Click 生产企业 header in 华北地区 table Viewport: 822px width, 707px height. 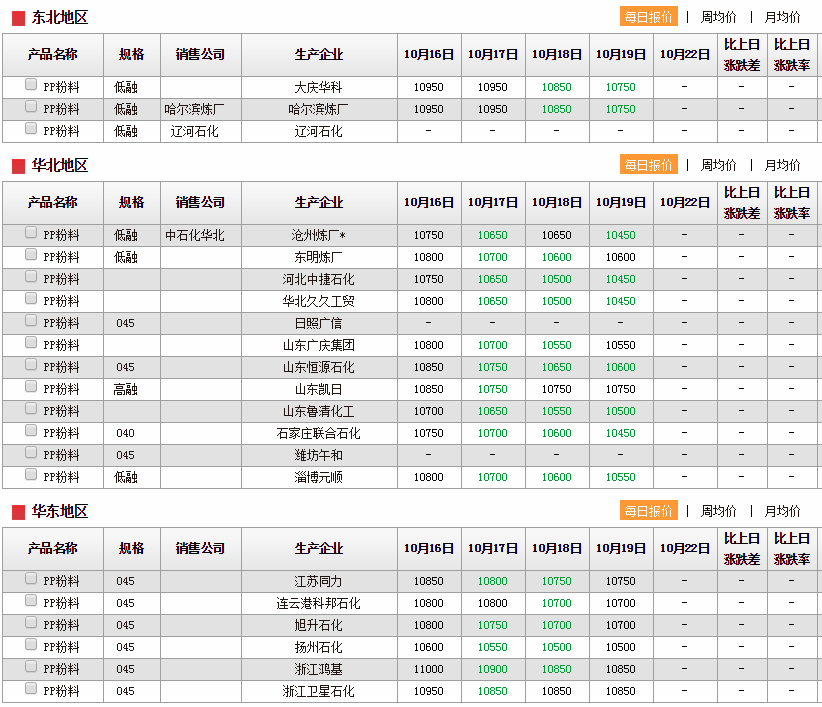[x=319, y=202]
